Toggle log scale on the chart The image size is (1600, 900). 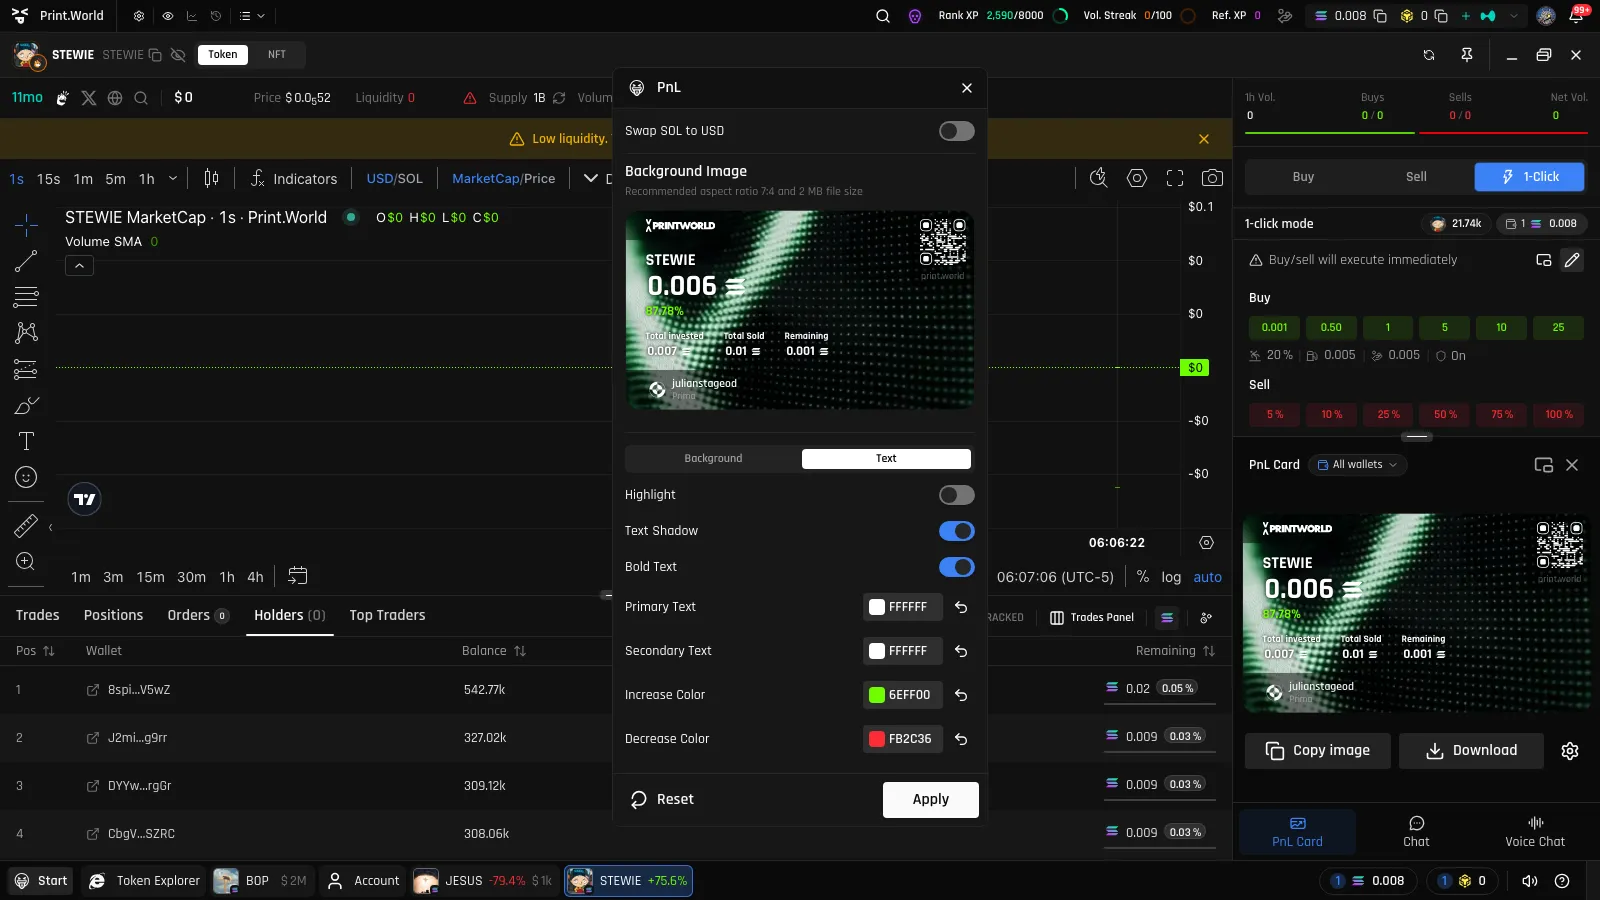point(1171,577)
